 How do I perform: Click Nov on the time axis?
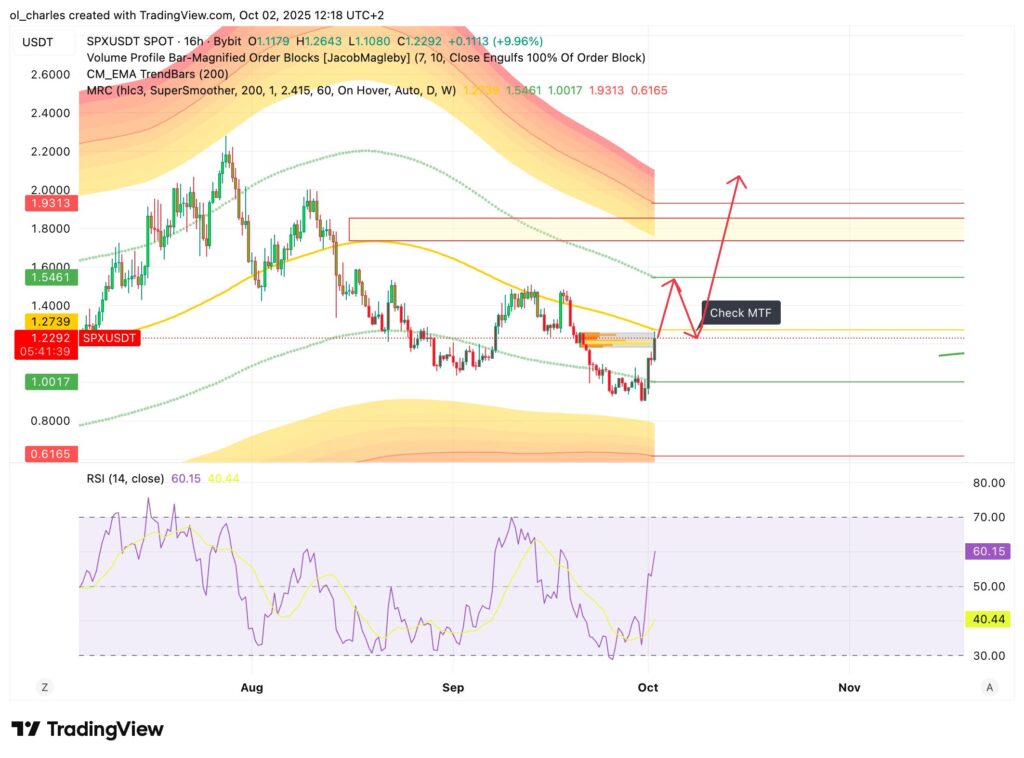[x=848, y=688]
